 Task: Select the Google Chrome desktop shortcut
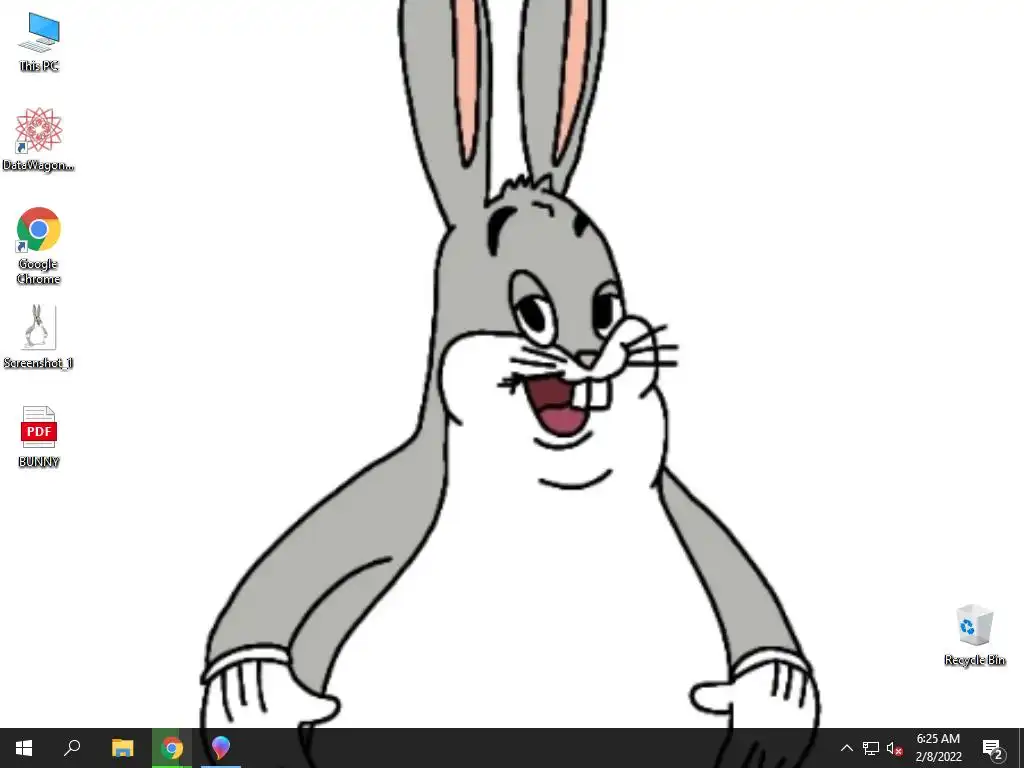tap(39, 246)
